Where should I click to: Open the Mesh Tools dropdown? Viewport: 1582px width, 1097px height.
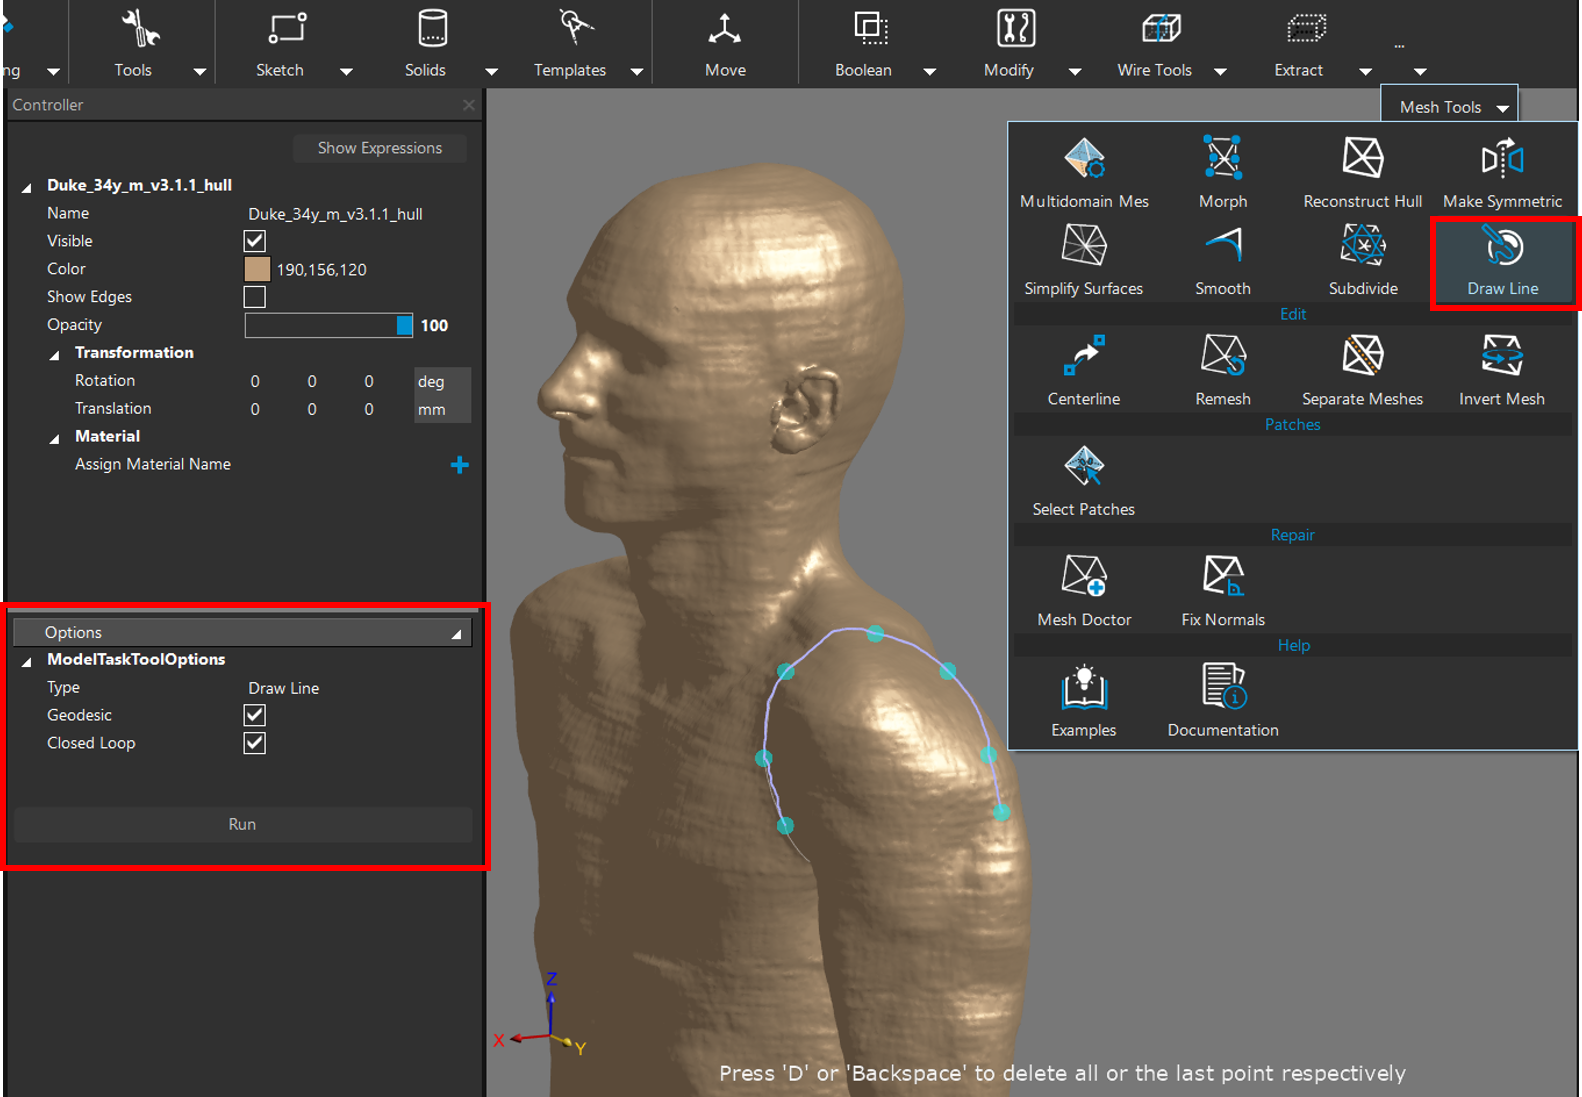pyautogui.click(x=1450, y=107)
